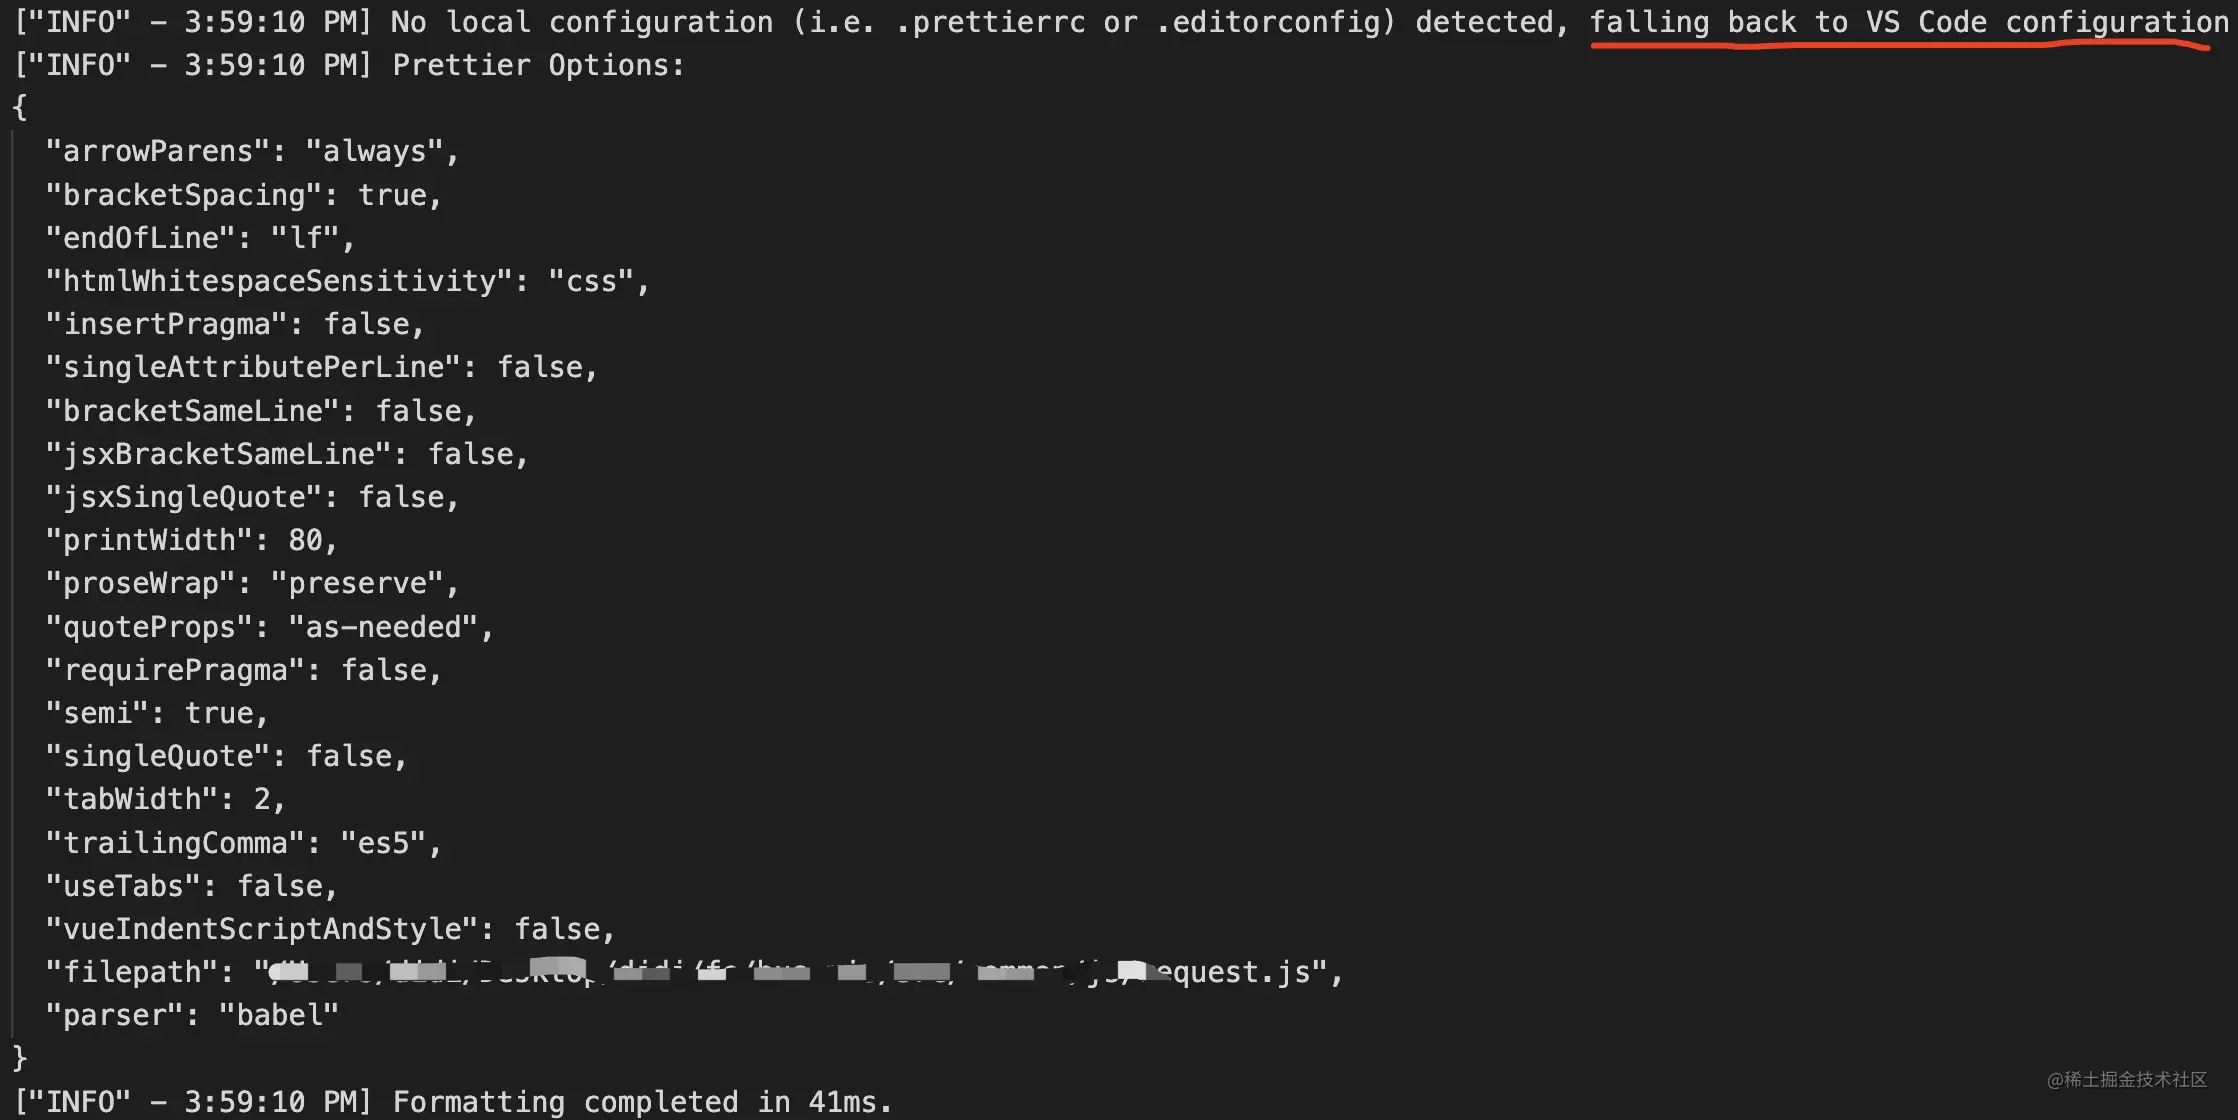The width and height of the screenshot is (2238, 1120).
Task: Click the "proseWrap" preserve value
Action: 357,583
